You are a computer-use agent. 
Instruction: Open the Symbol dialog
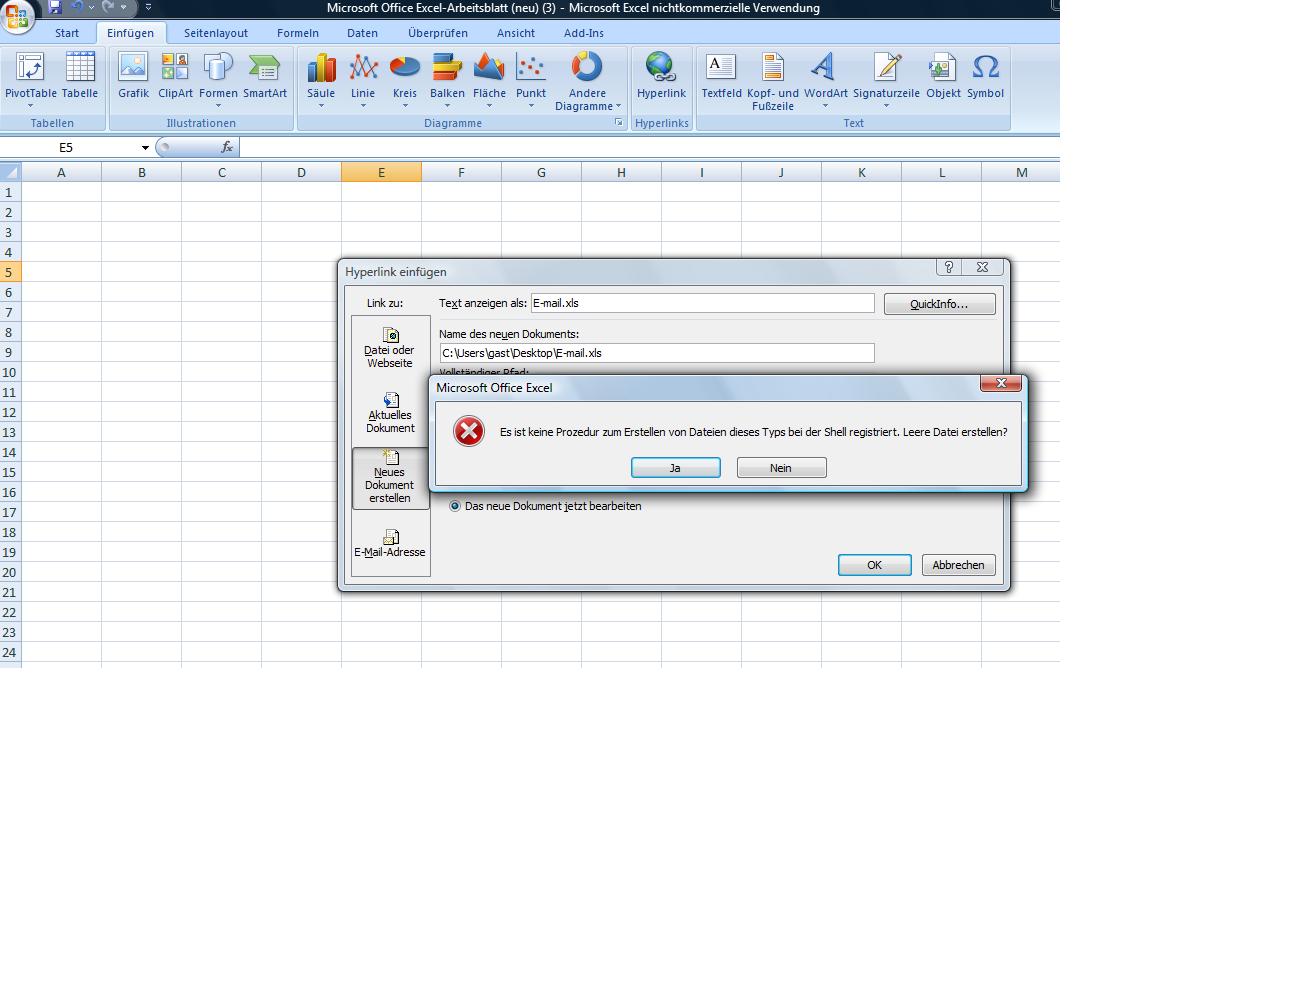tap(985, 78)
